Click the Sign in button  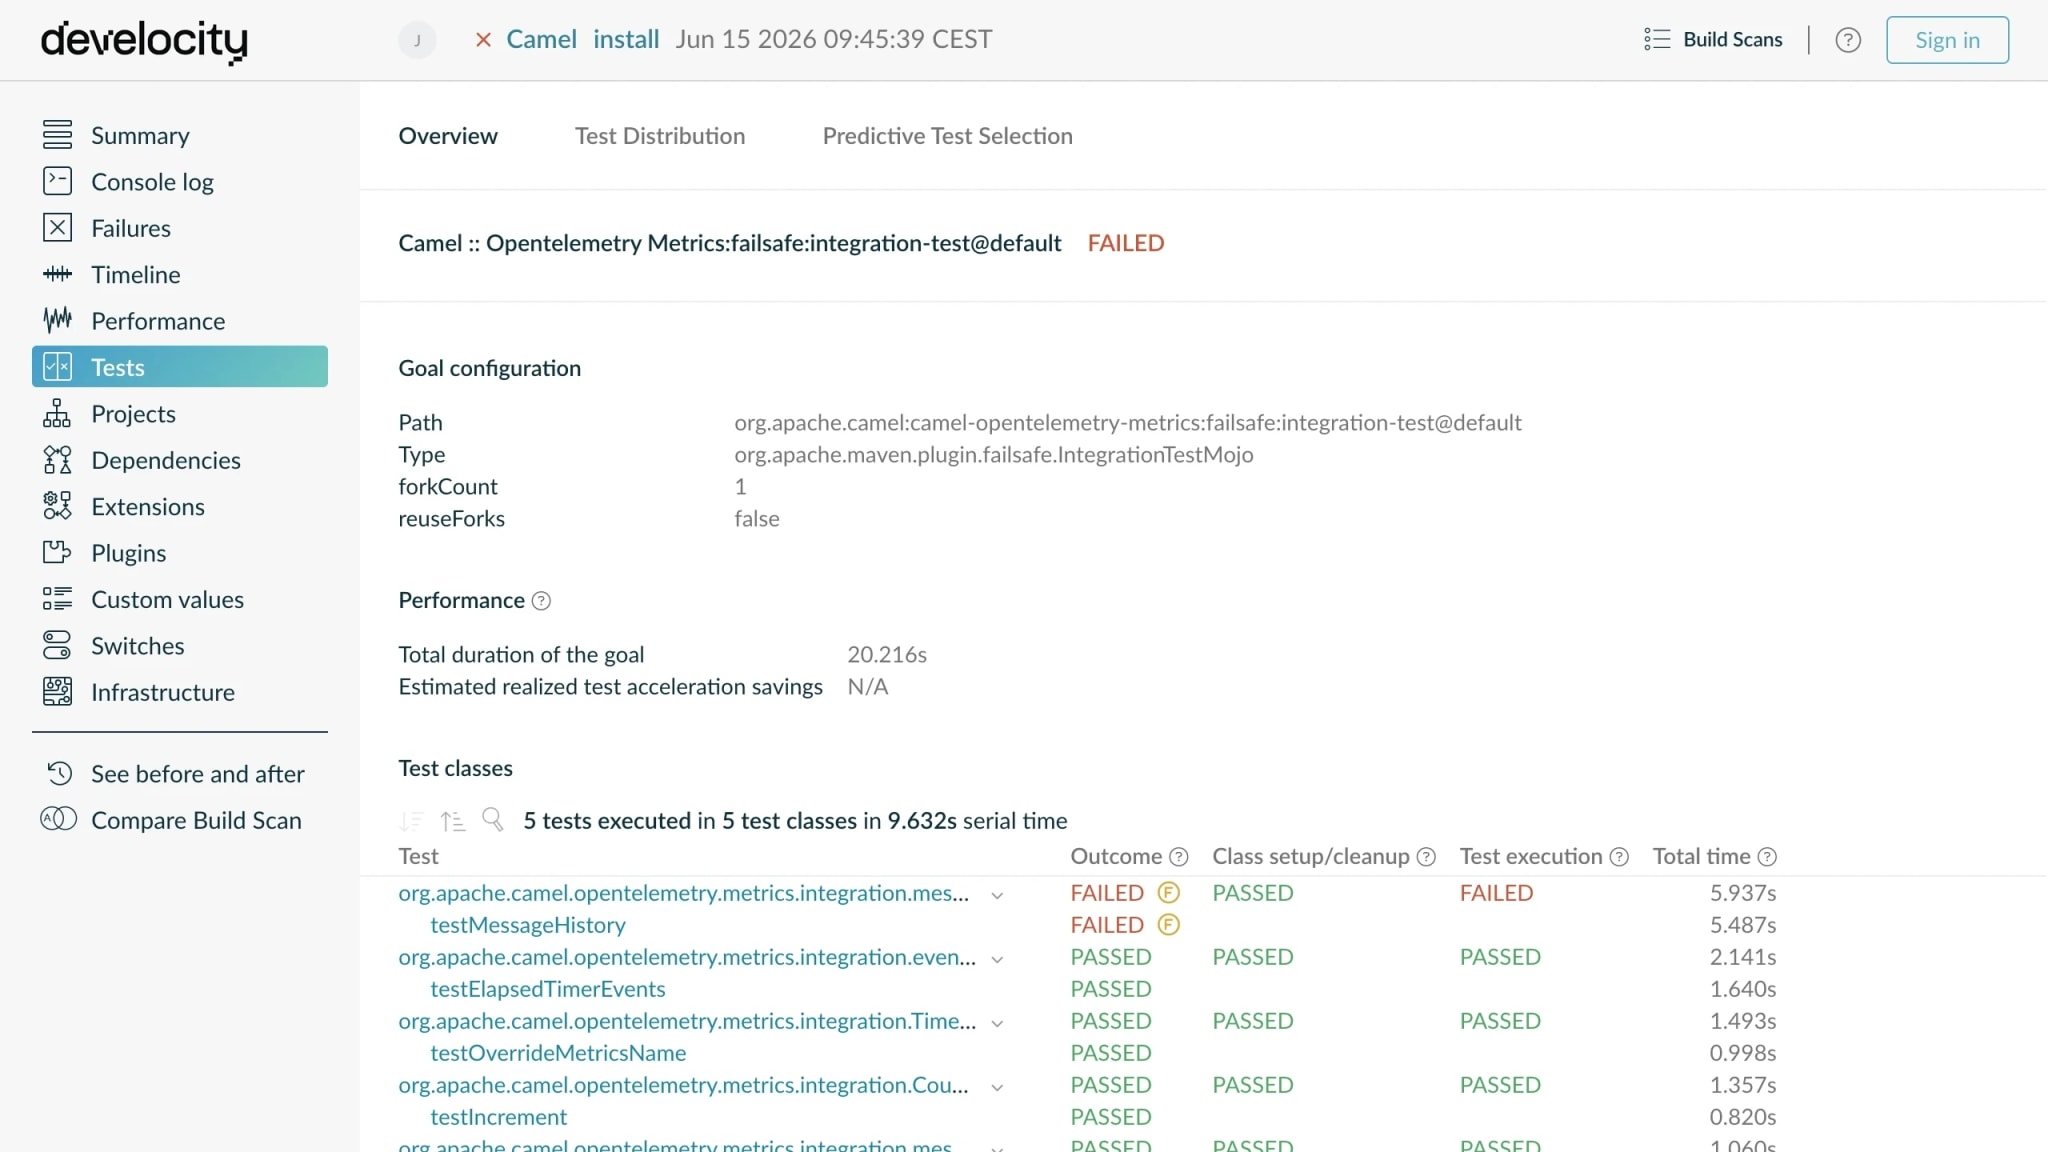click(x=1947, y=40)
